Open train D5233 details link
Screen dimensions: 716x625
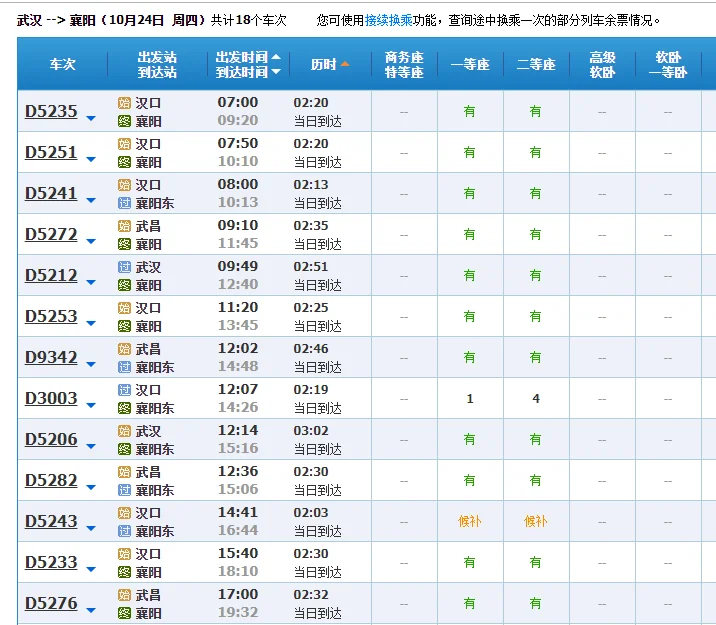pos(51,562)
